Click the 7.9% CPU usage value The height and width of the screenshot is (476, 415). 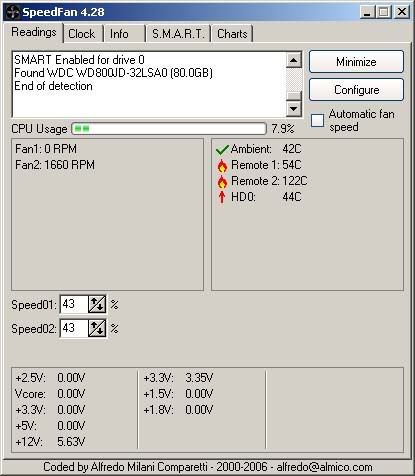(283, 129)
